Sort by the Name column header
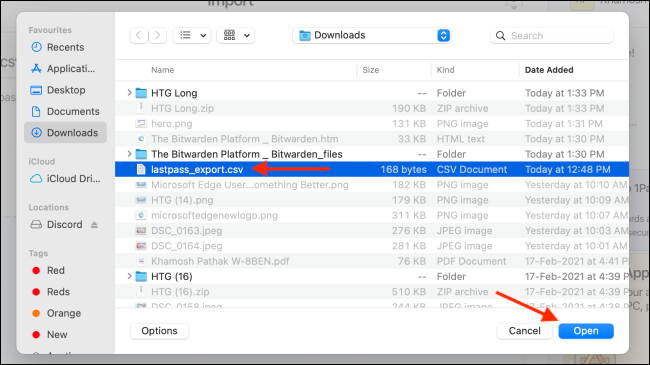650x365 pixels. (162, 70)
